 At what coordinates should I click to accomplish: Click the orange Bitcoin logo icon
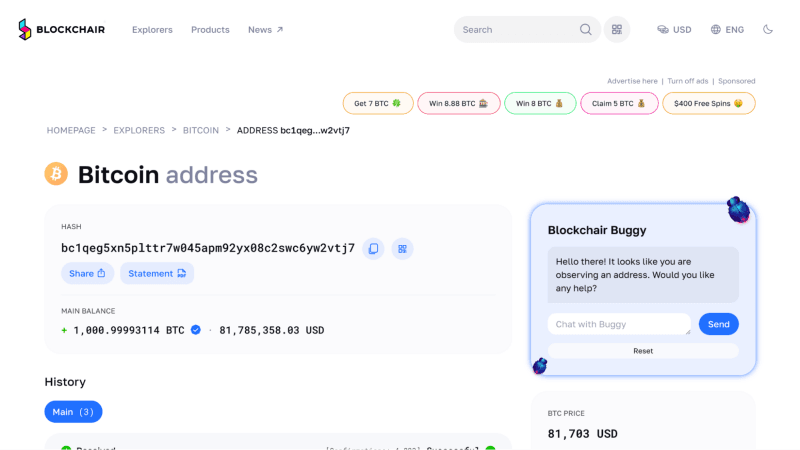point(56,173)
